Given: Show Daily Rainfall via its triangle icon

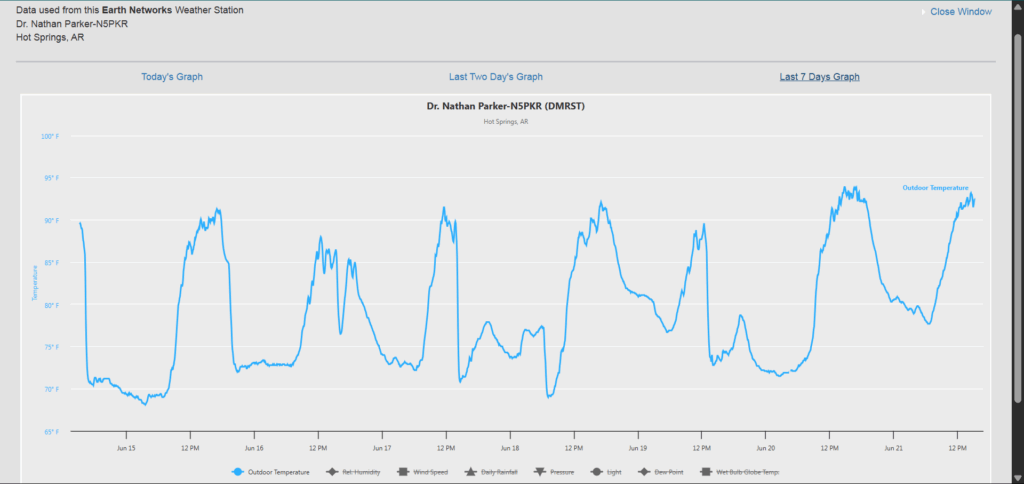Looking at the screenshot, I should tap(469, 472).
